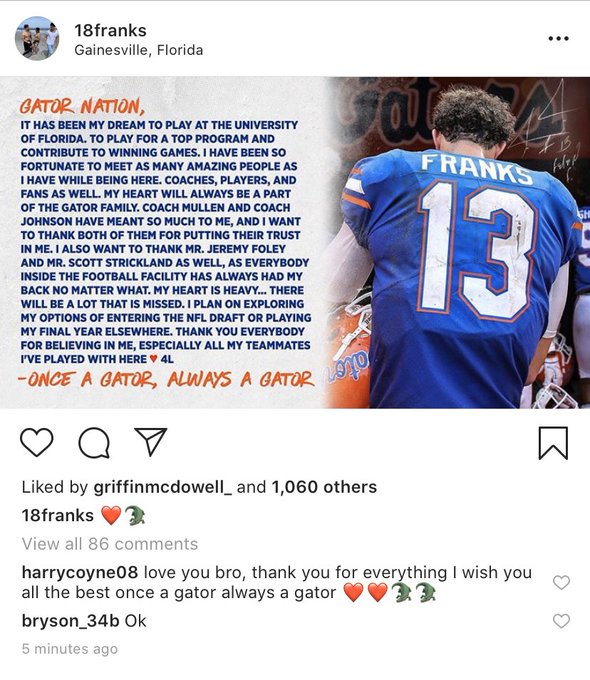Open harrycoyne08 commenter profile
590x680 pixels.
point(80,572)
